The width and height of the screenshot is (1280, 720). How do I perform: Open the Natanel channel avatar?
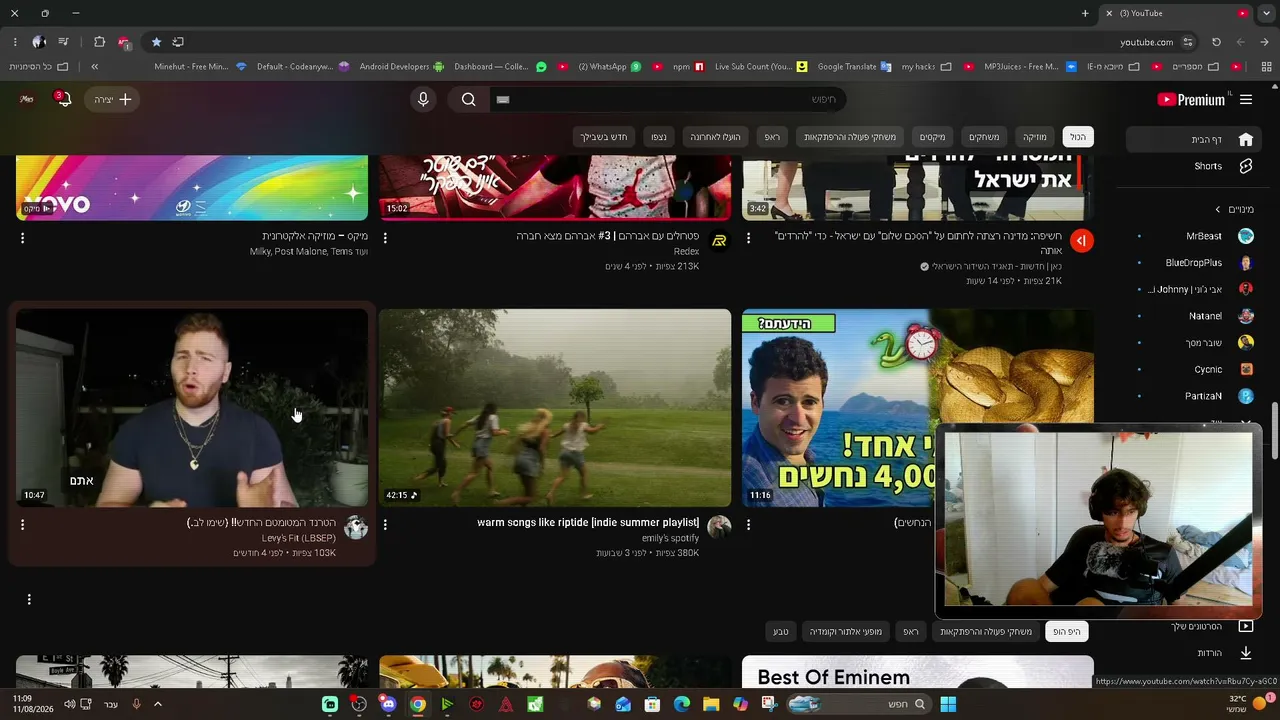coord(1246,316)
